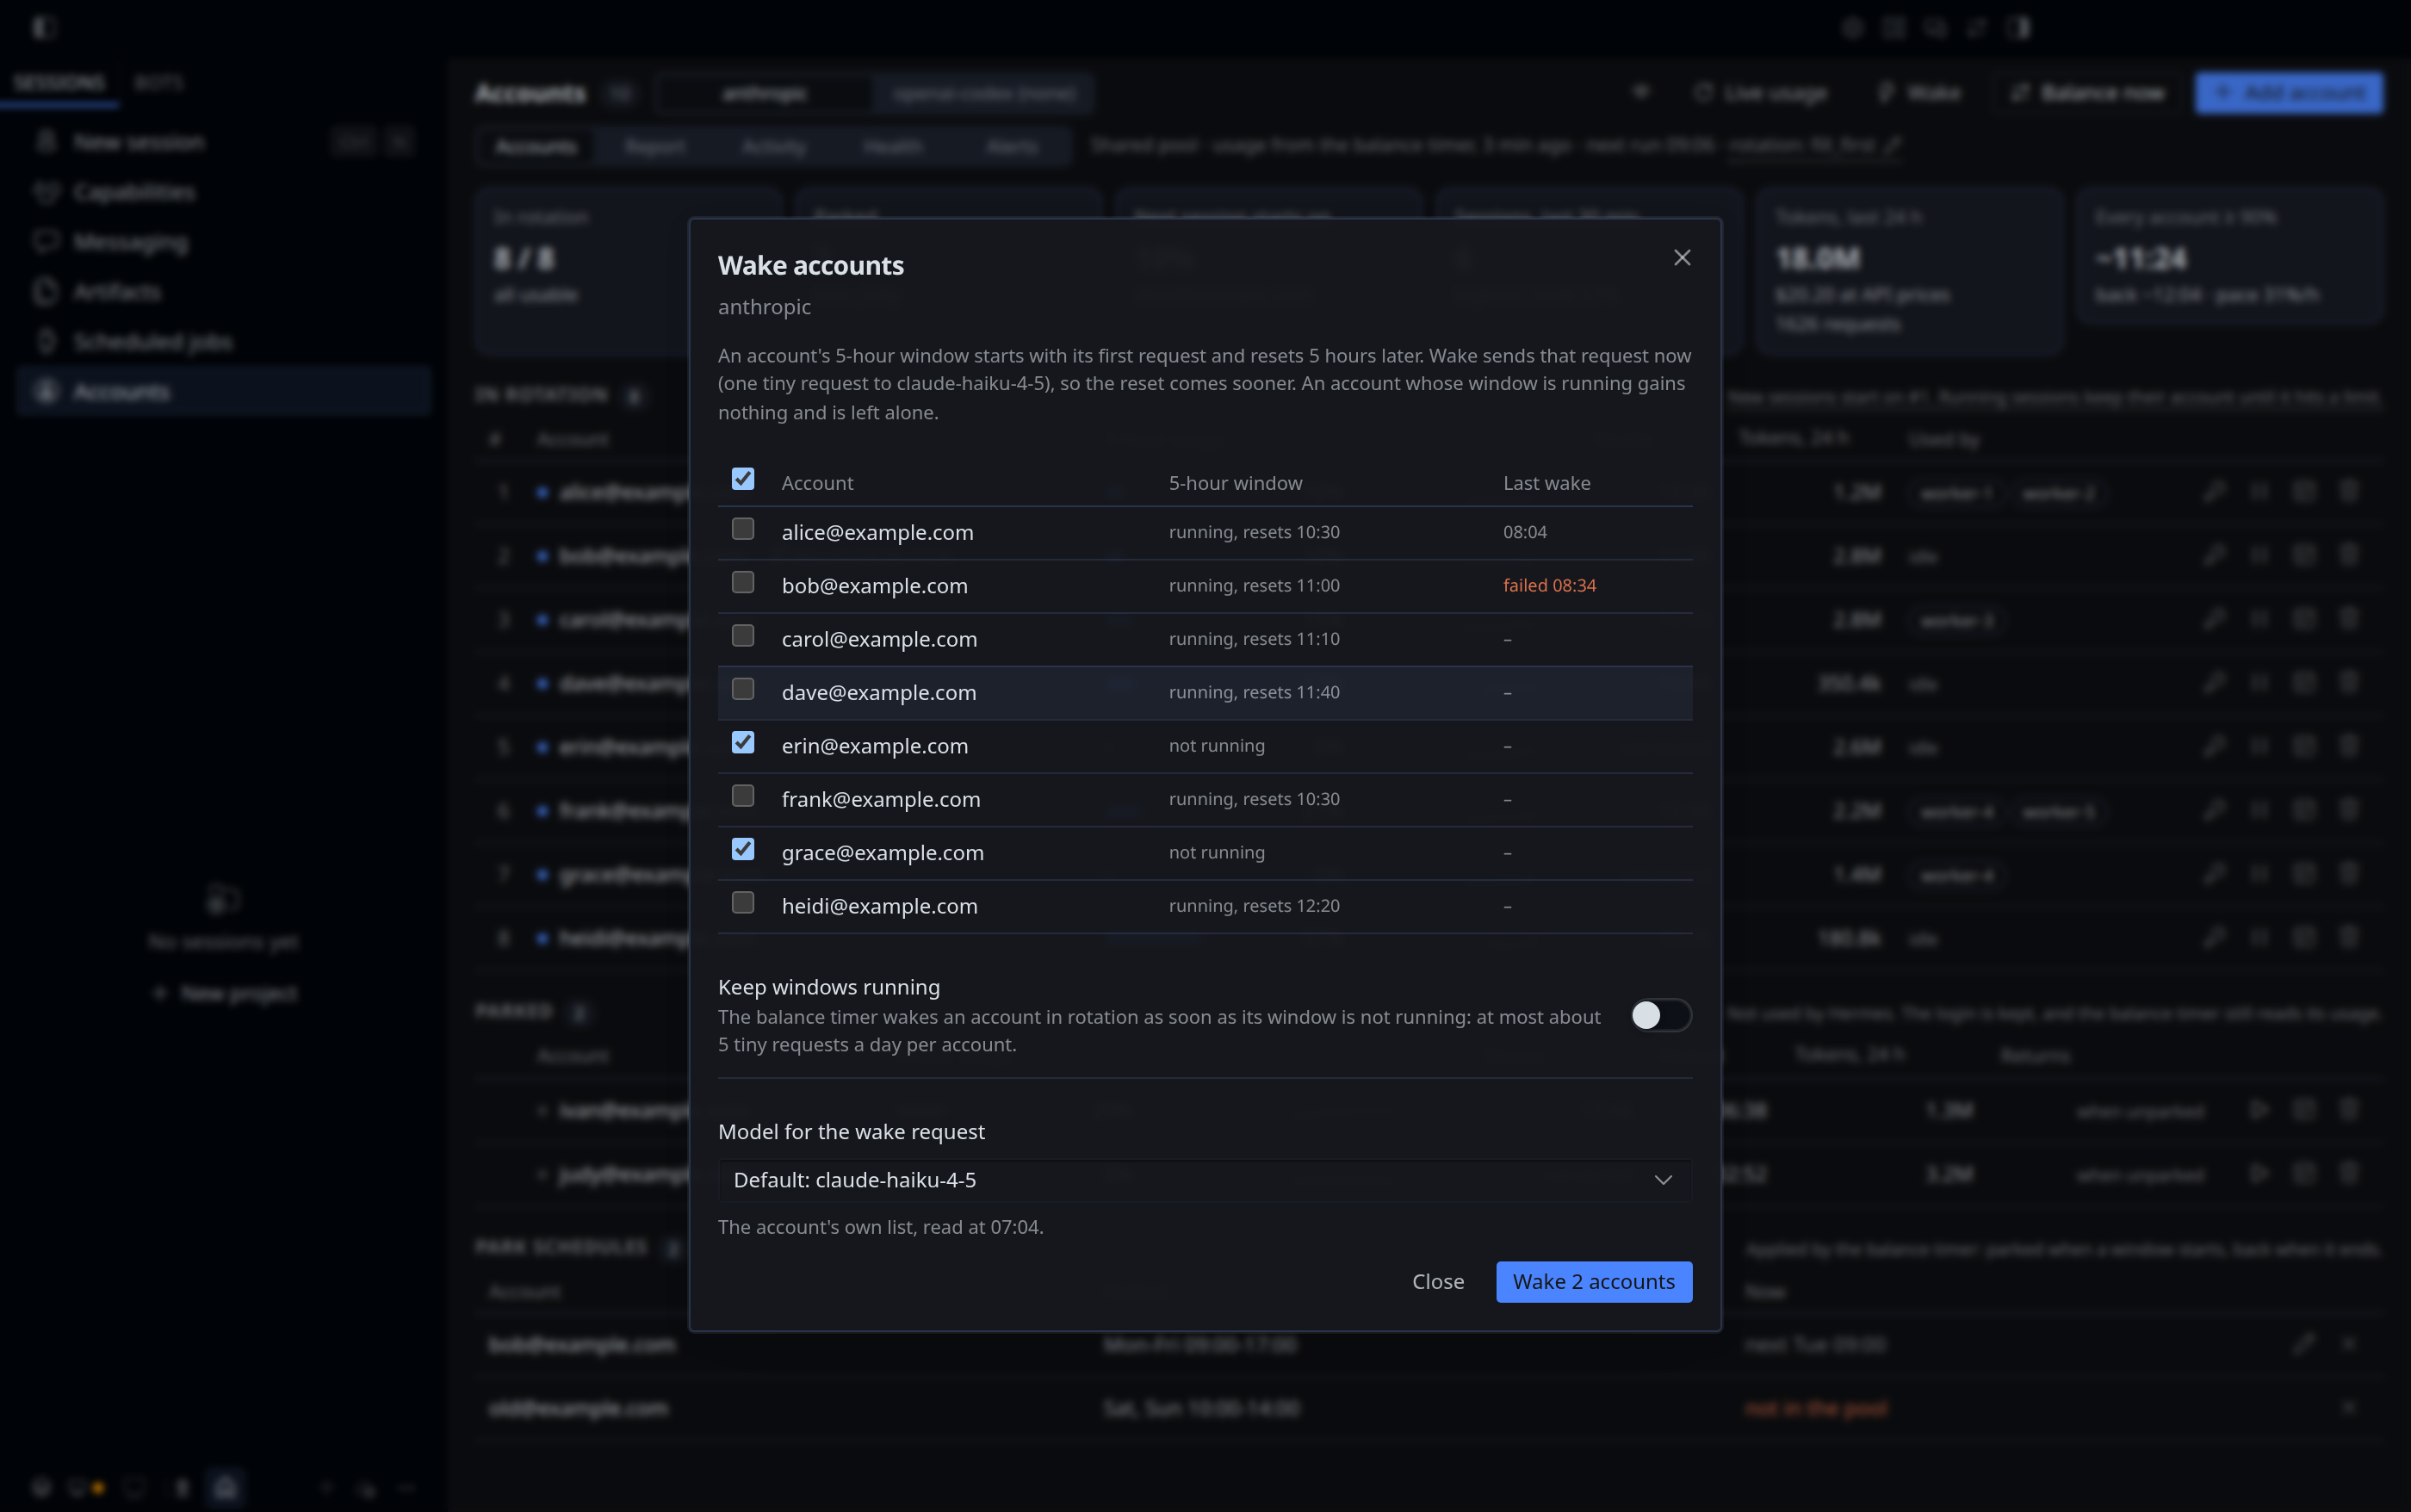2411x1512 pixels.
Task: Uncheck the erin@example.com checkbox
Action: (x=742, y=742)
